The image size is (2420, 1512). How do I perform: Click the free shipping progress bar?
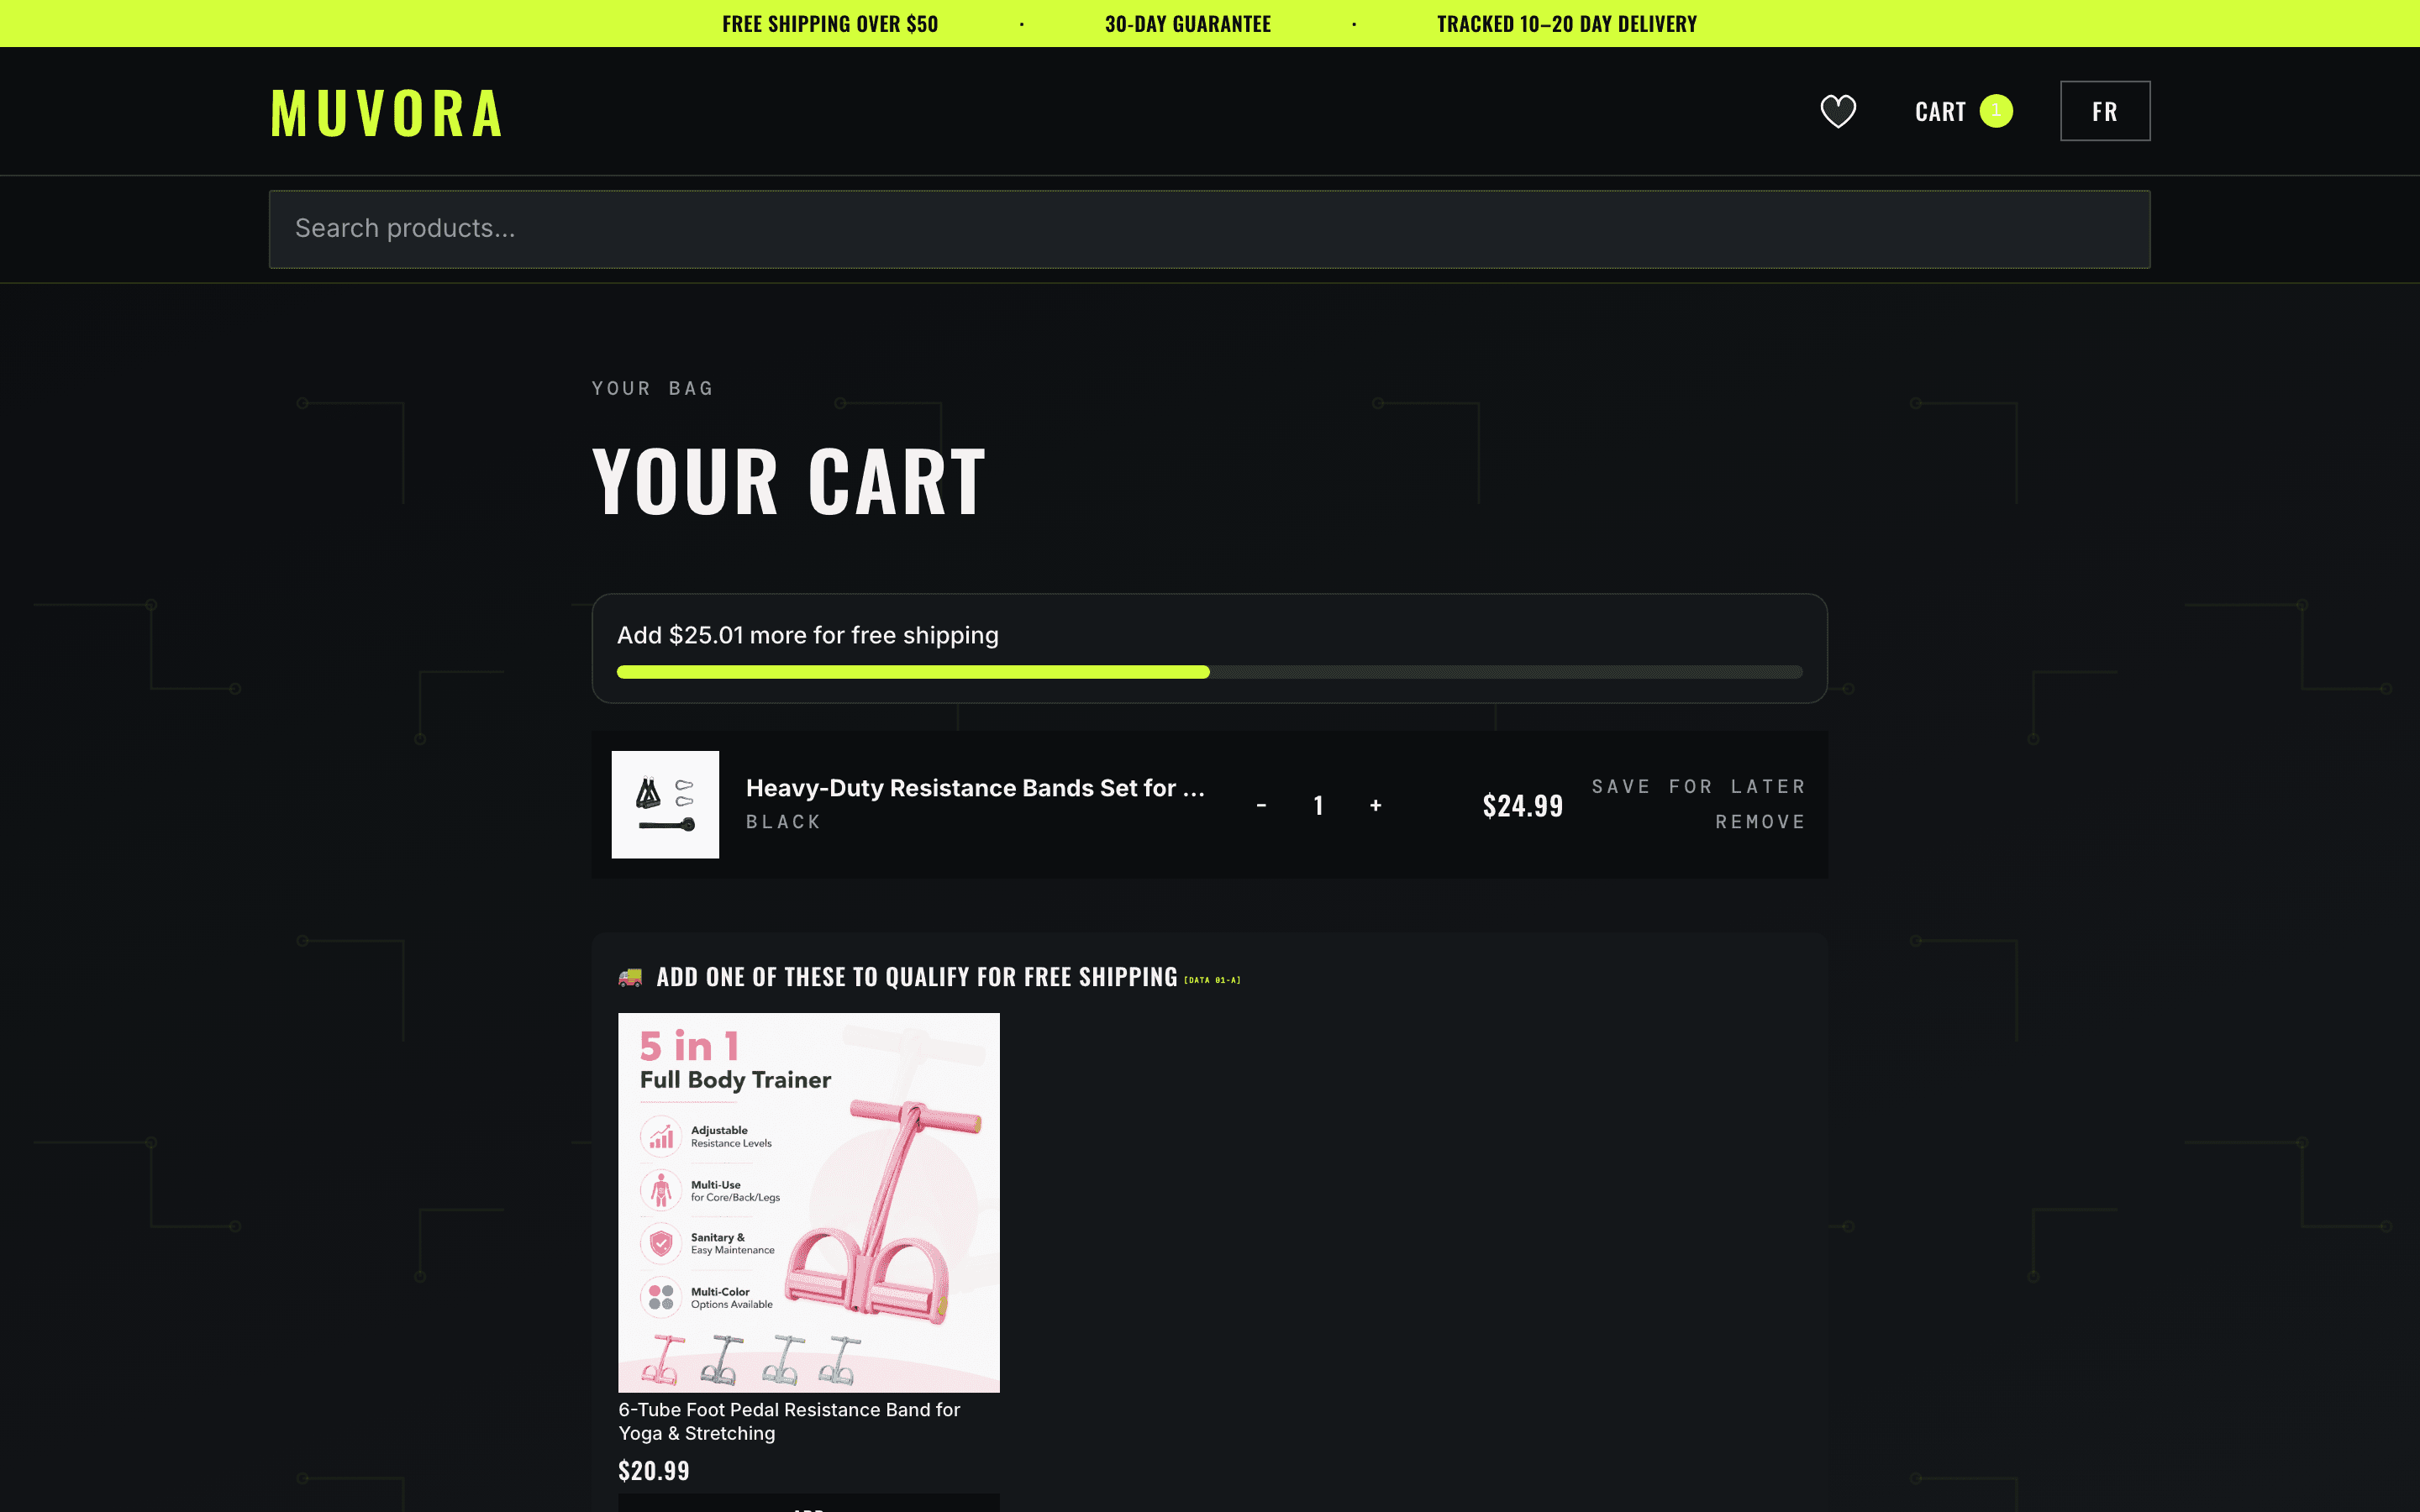(1209, 672)
